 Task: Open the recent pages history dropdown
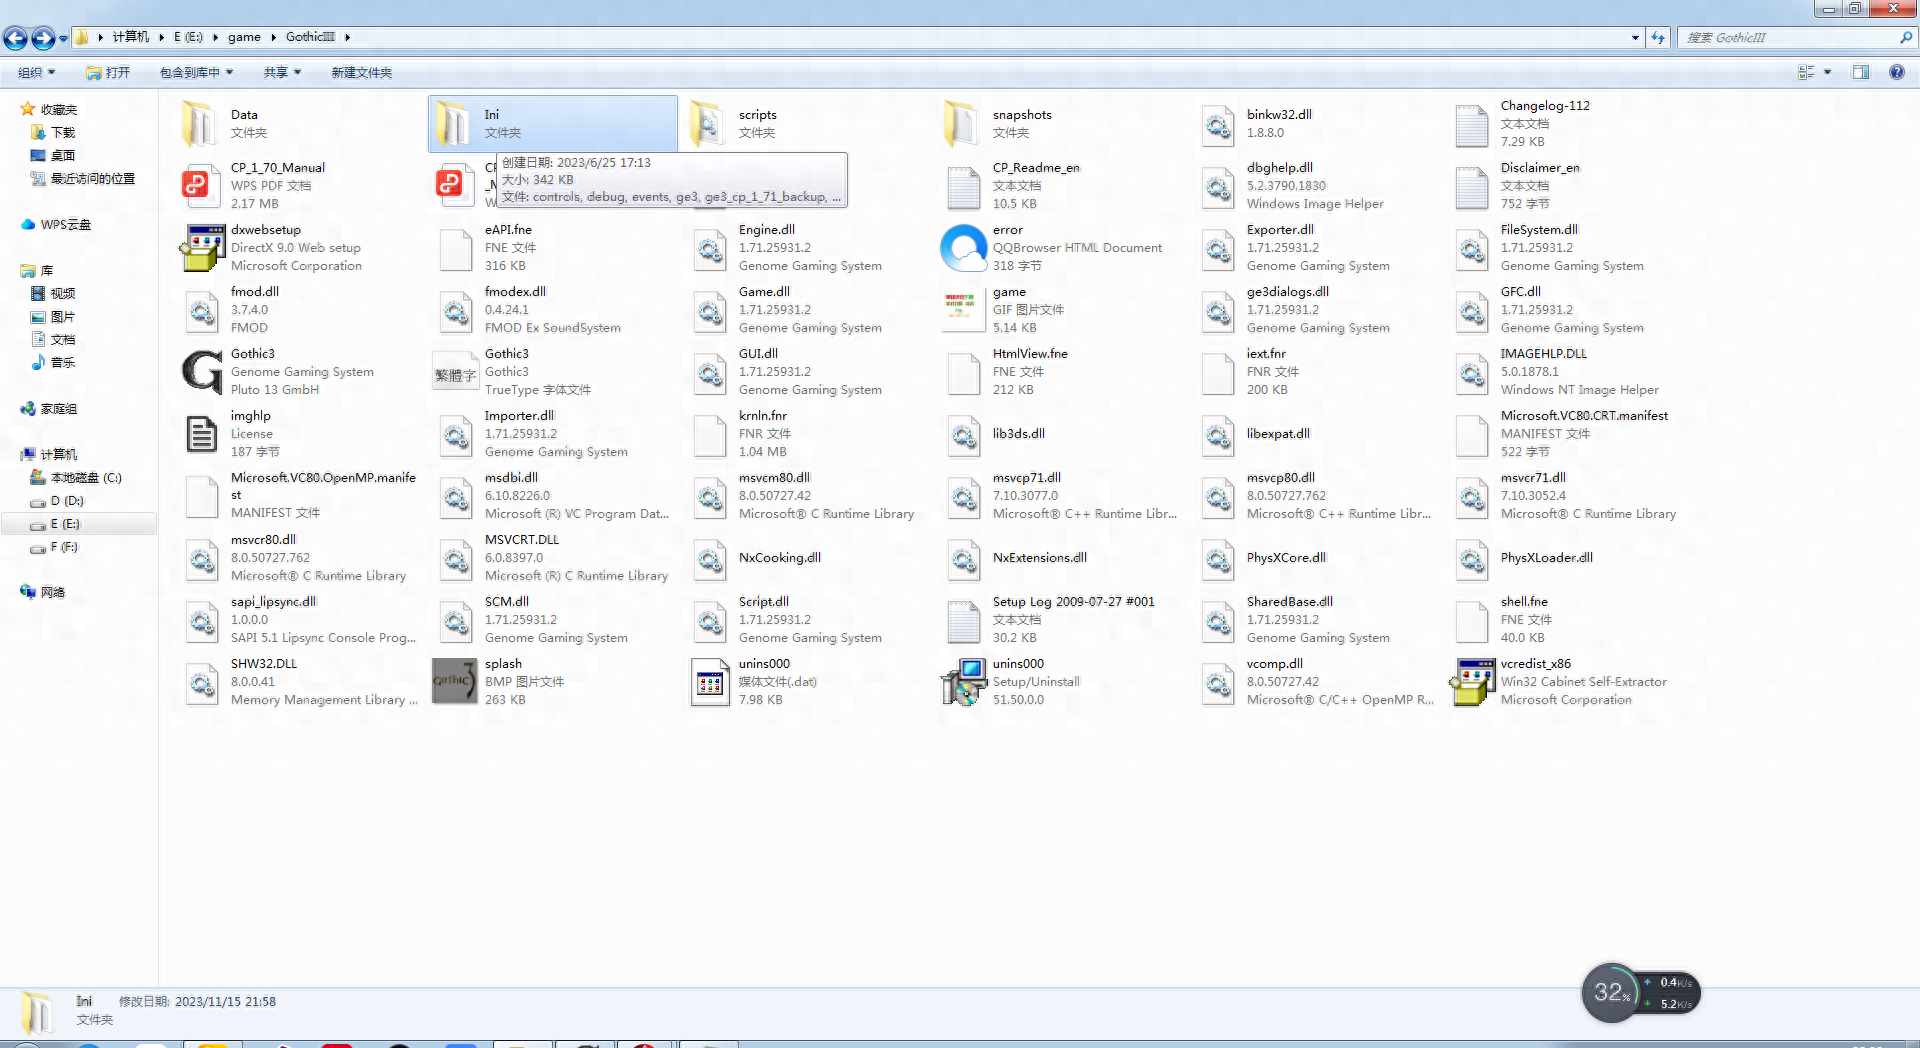[63, 38]
